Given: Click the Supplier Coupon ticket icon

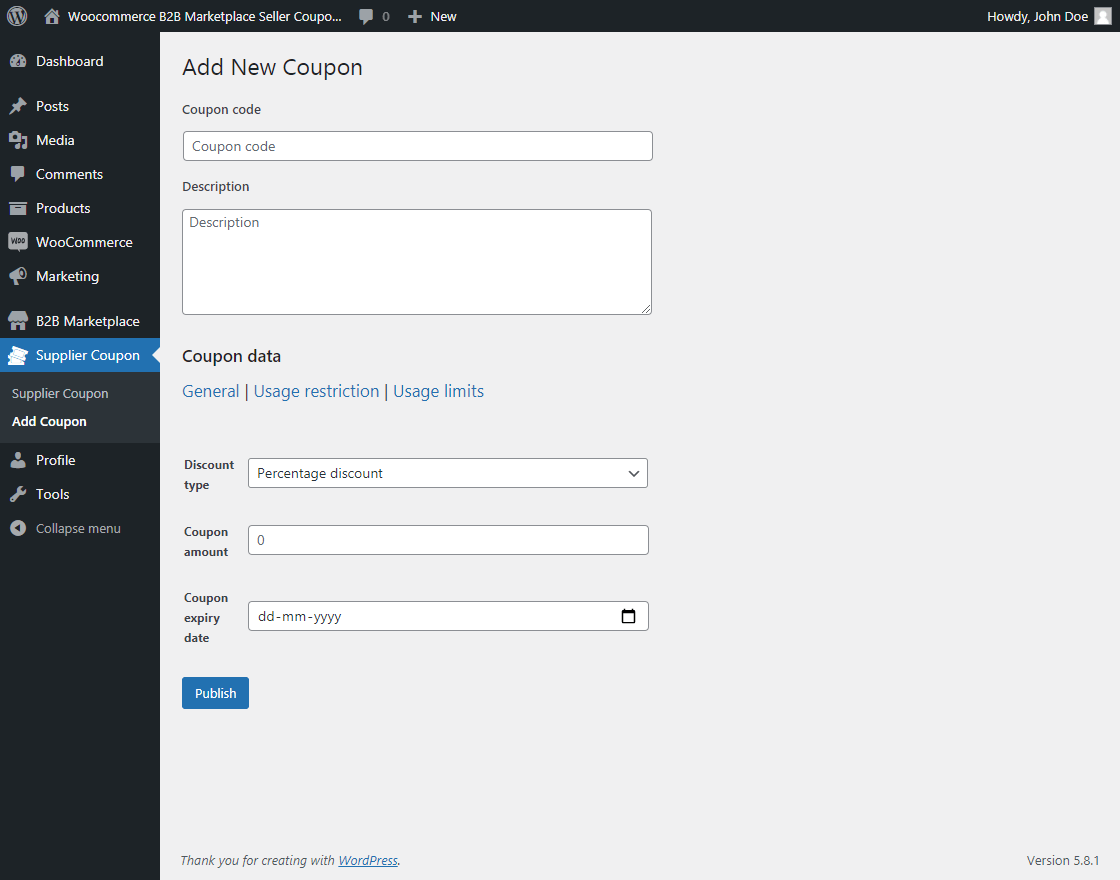Looking at the screenshot, I should (18, 355).
